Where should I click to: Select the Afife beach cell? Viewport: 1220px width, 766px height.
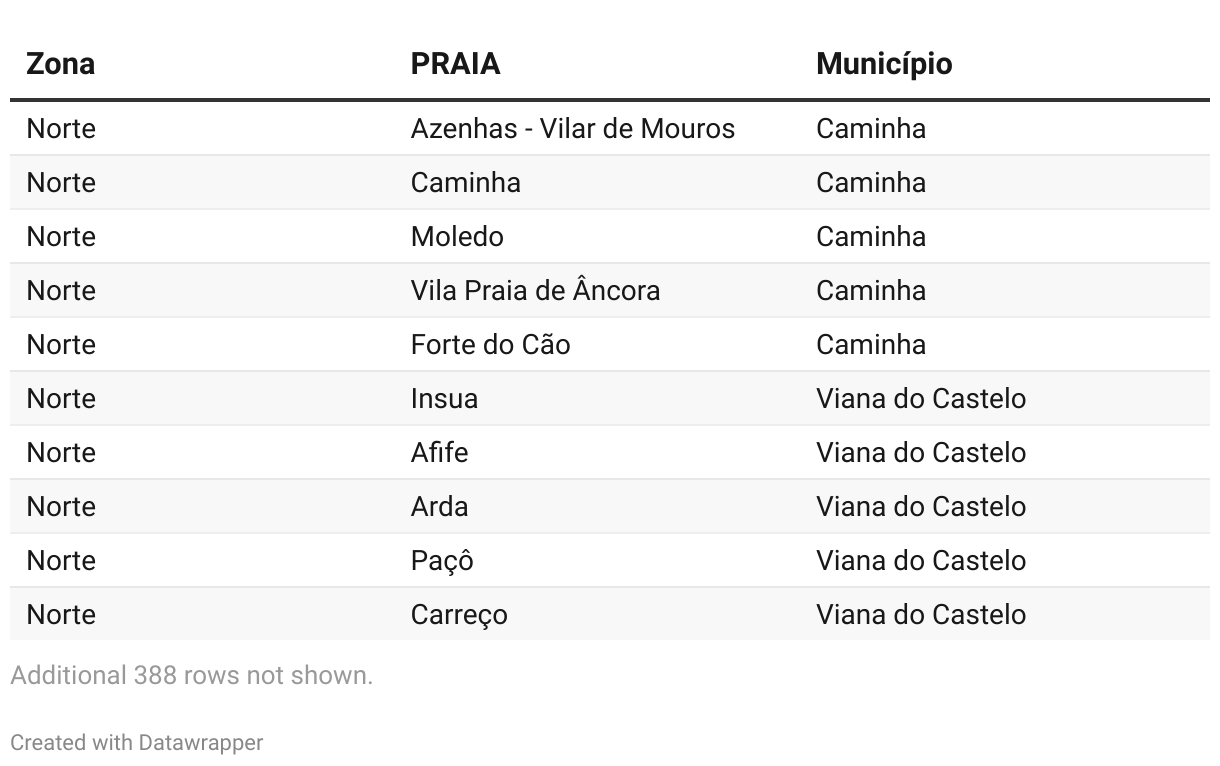[x=439, y=453]
